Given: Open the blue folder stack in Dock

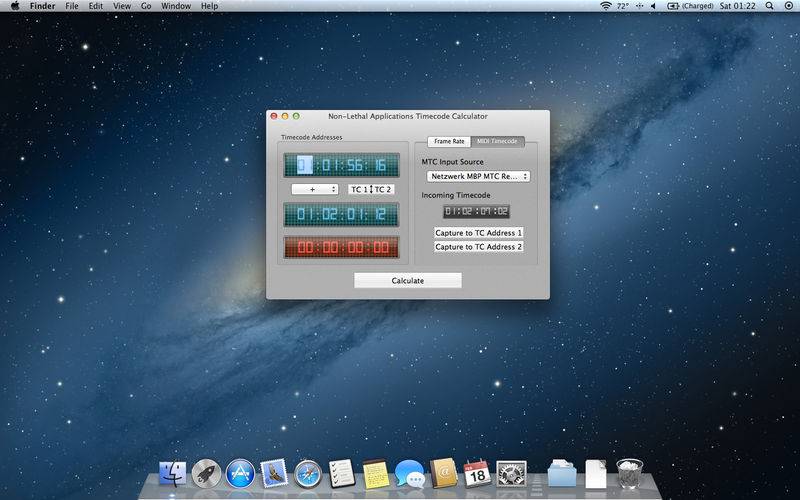Looking at the screenshot, I should (x=562, y=473).
